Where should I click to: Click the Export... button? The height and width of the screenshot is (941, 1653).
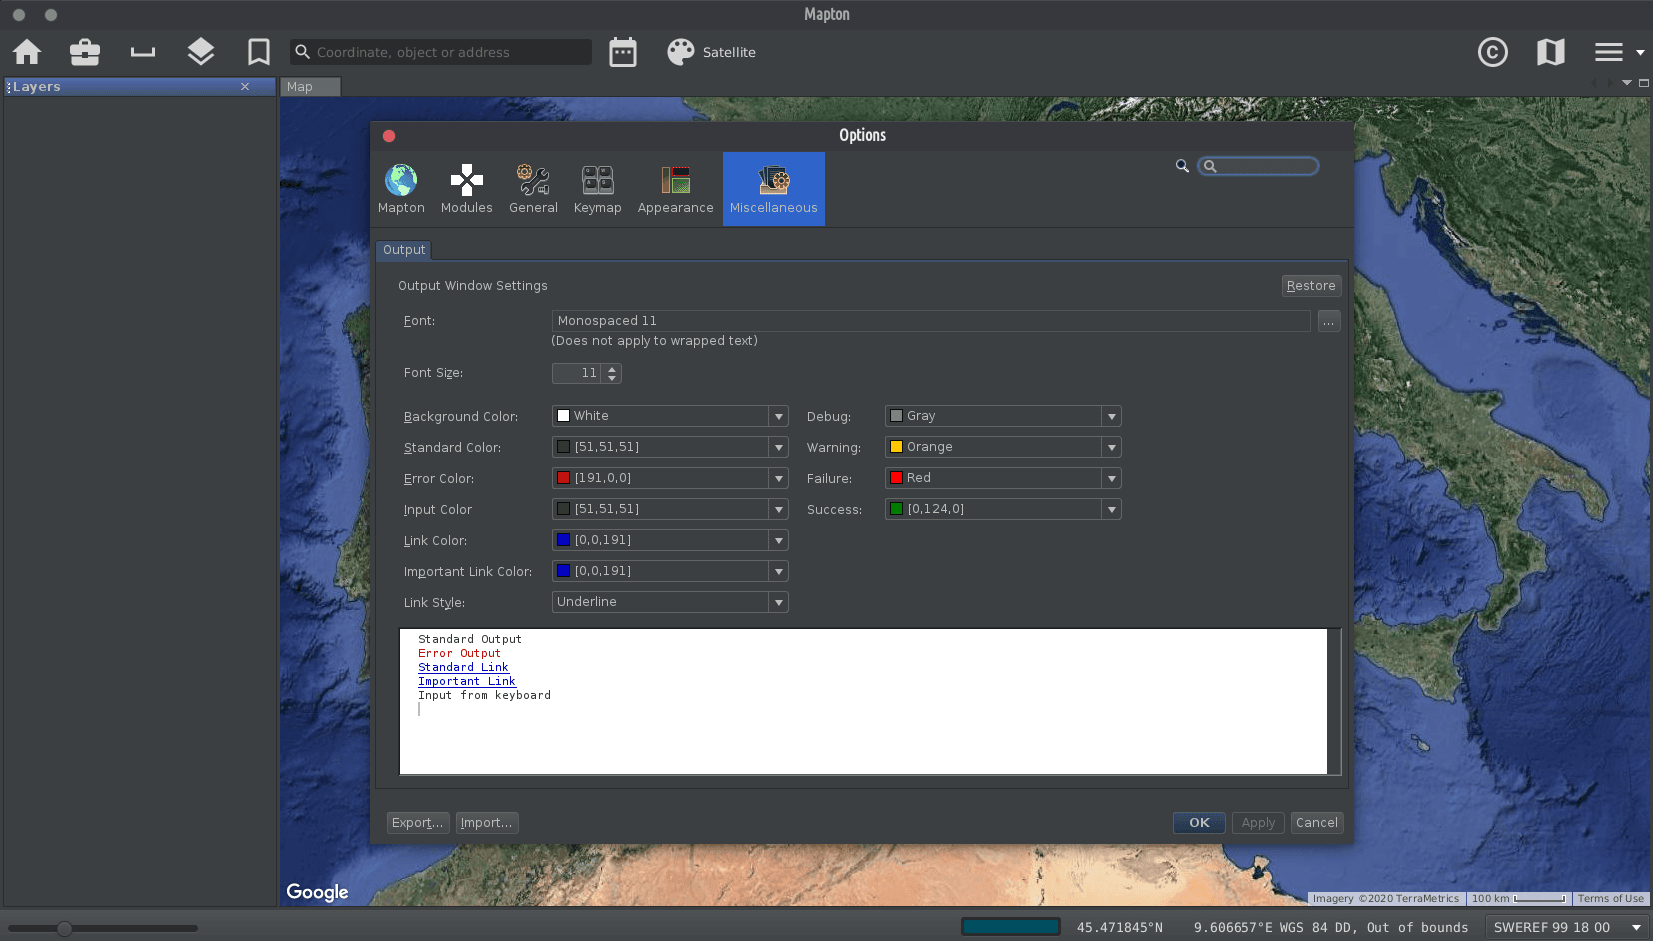[x=417, y=823]
